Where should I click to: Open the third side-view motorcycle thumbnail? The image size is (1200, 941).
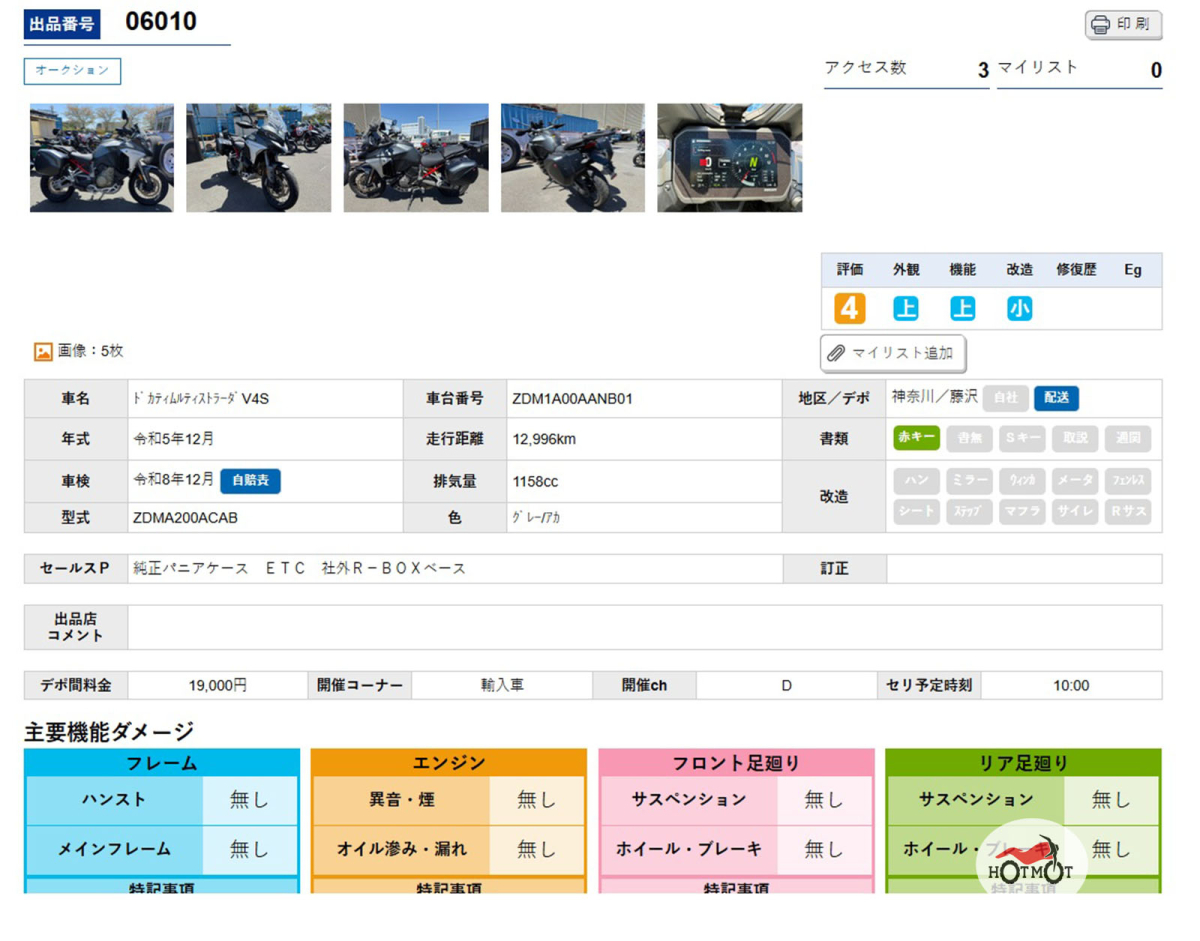click(x=416, y=158)
